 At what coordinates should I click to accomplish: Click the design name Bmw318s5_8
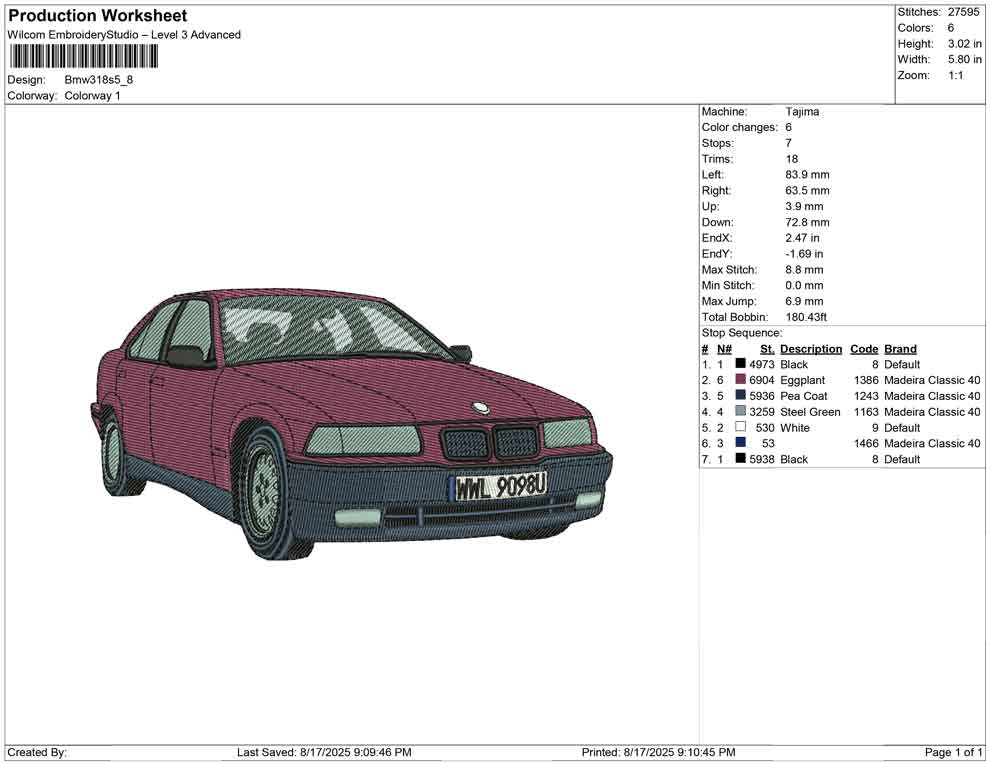pyautogui.click(x=99, y=79)
